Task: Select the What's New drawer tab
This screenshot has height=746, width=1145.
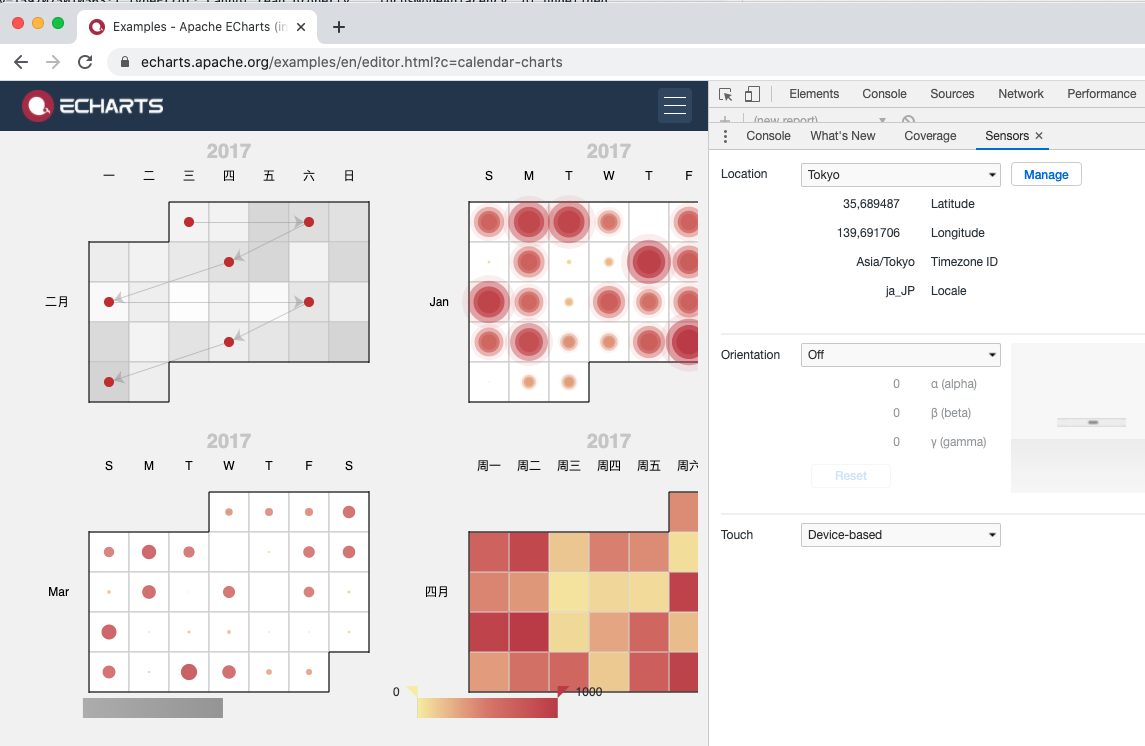Action: (x=843, y=136)
